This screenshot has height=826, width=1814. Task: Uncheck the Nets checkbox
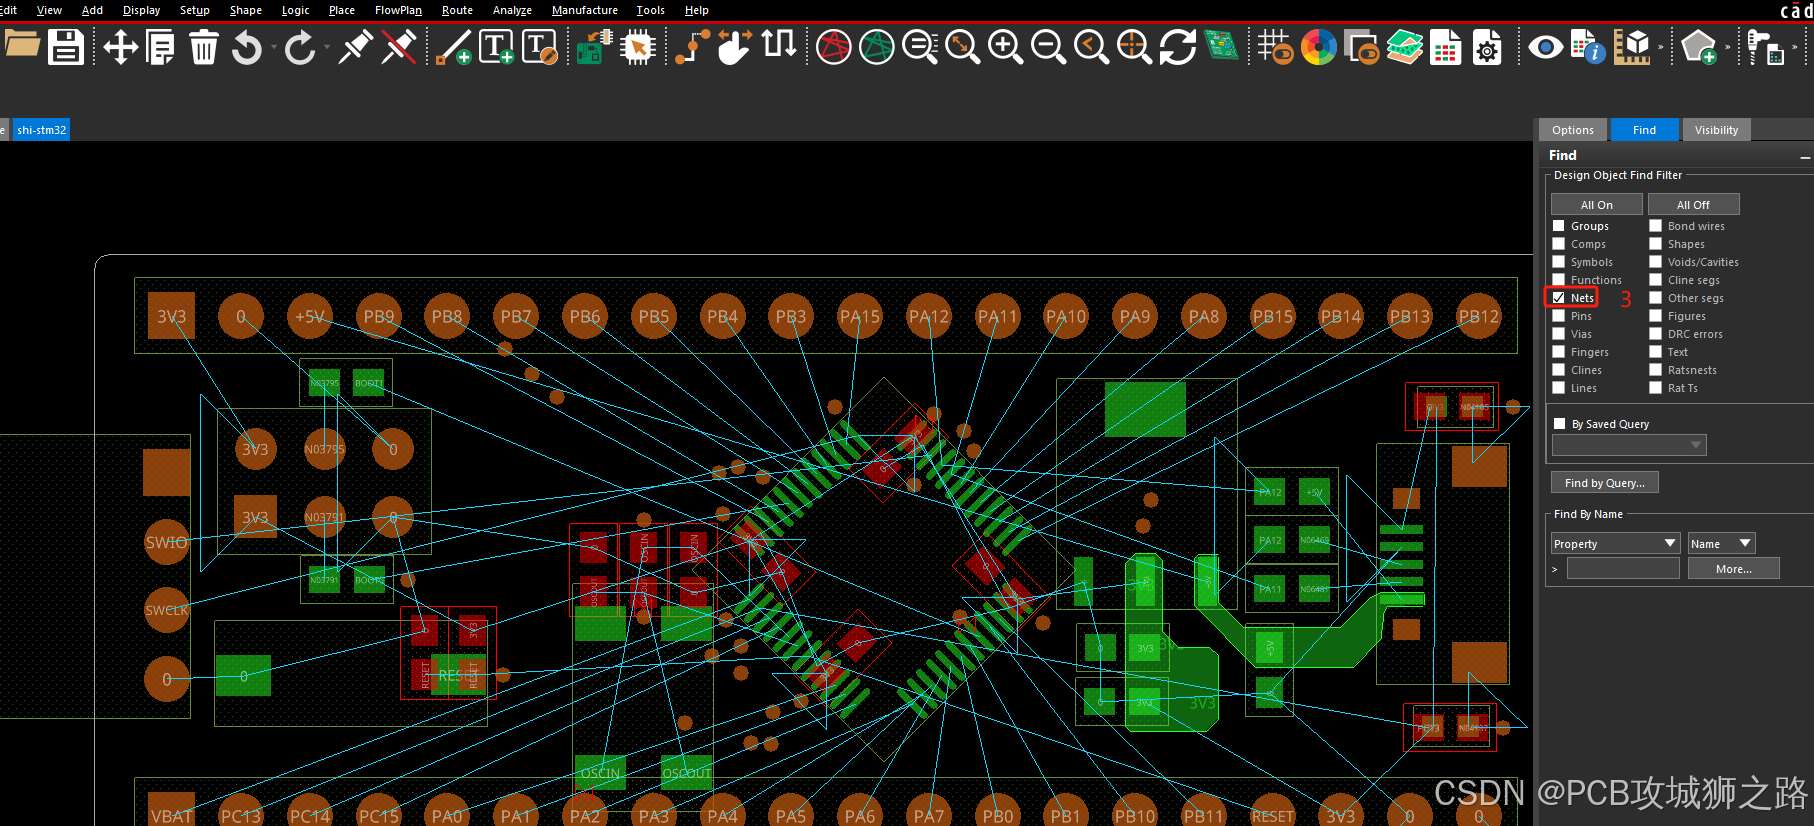[1558, 298]
